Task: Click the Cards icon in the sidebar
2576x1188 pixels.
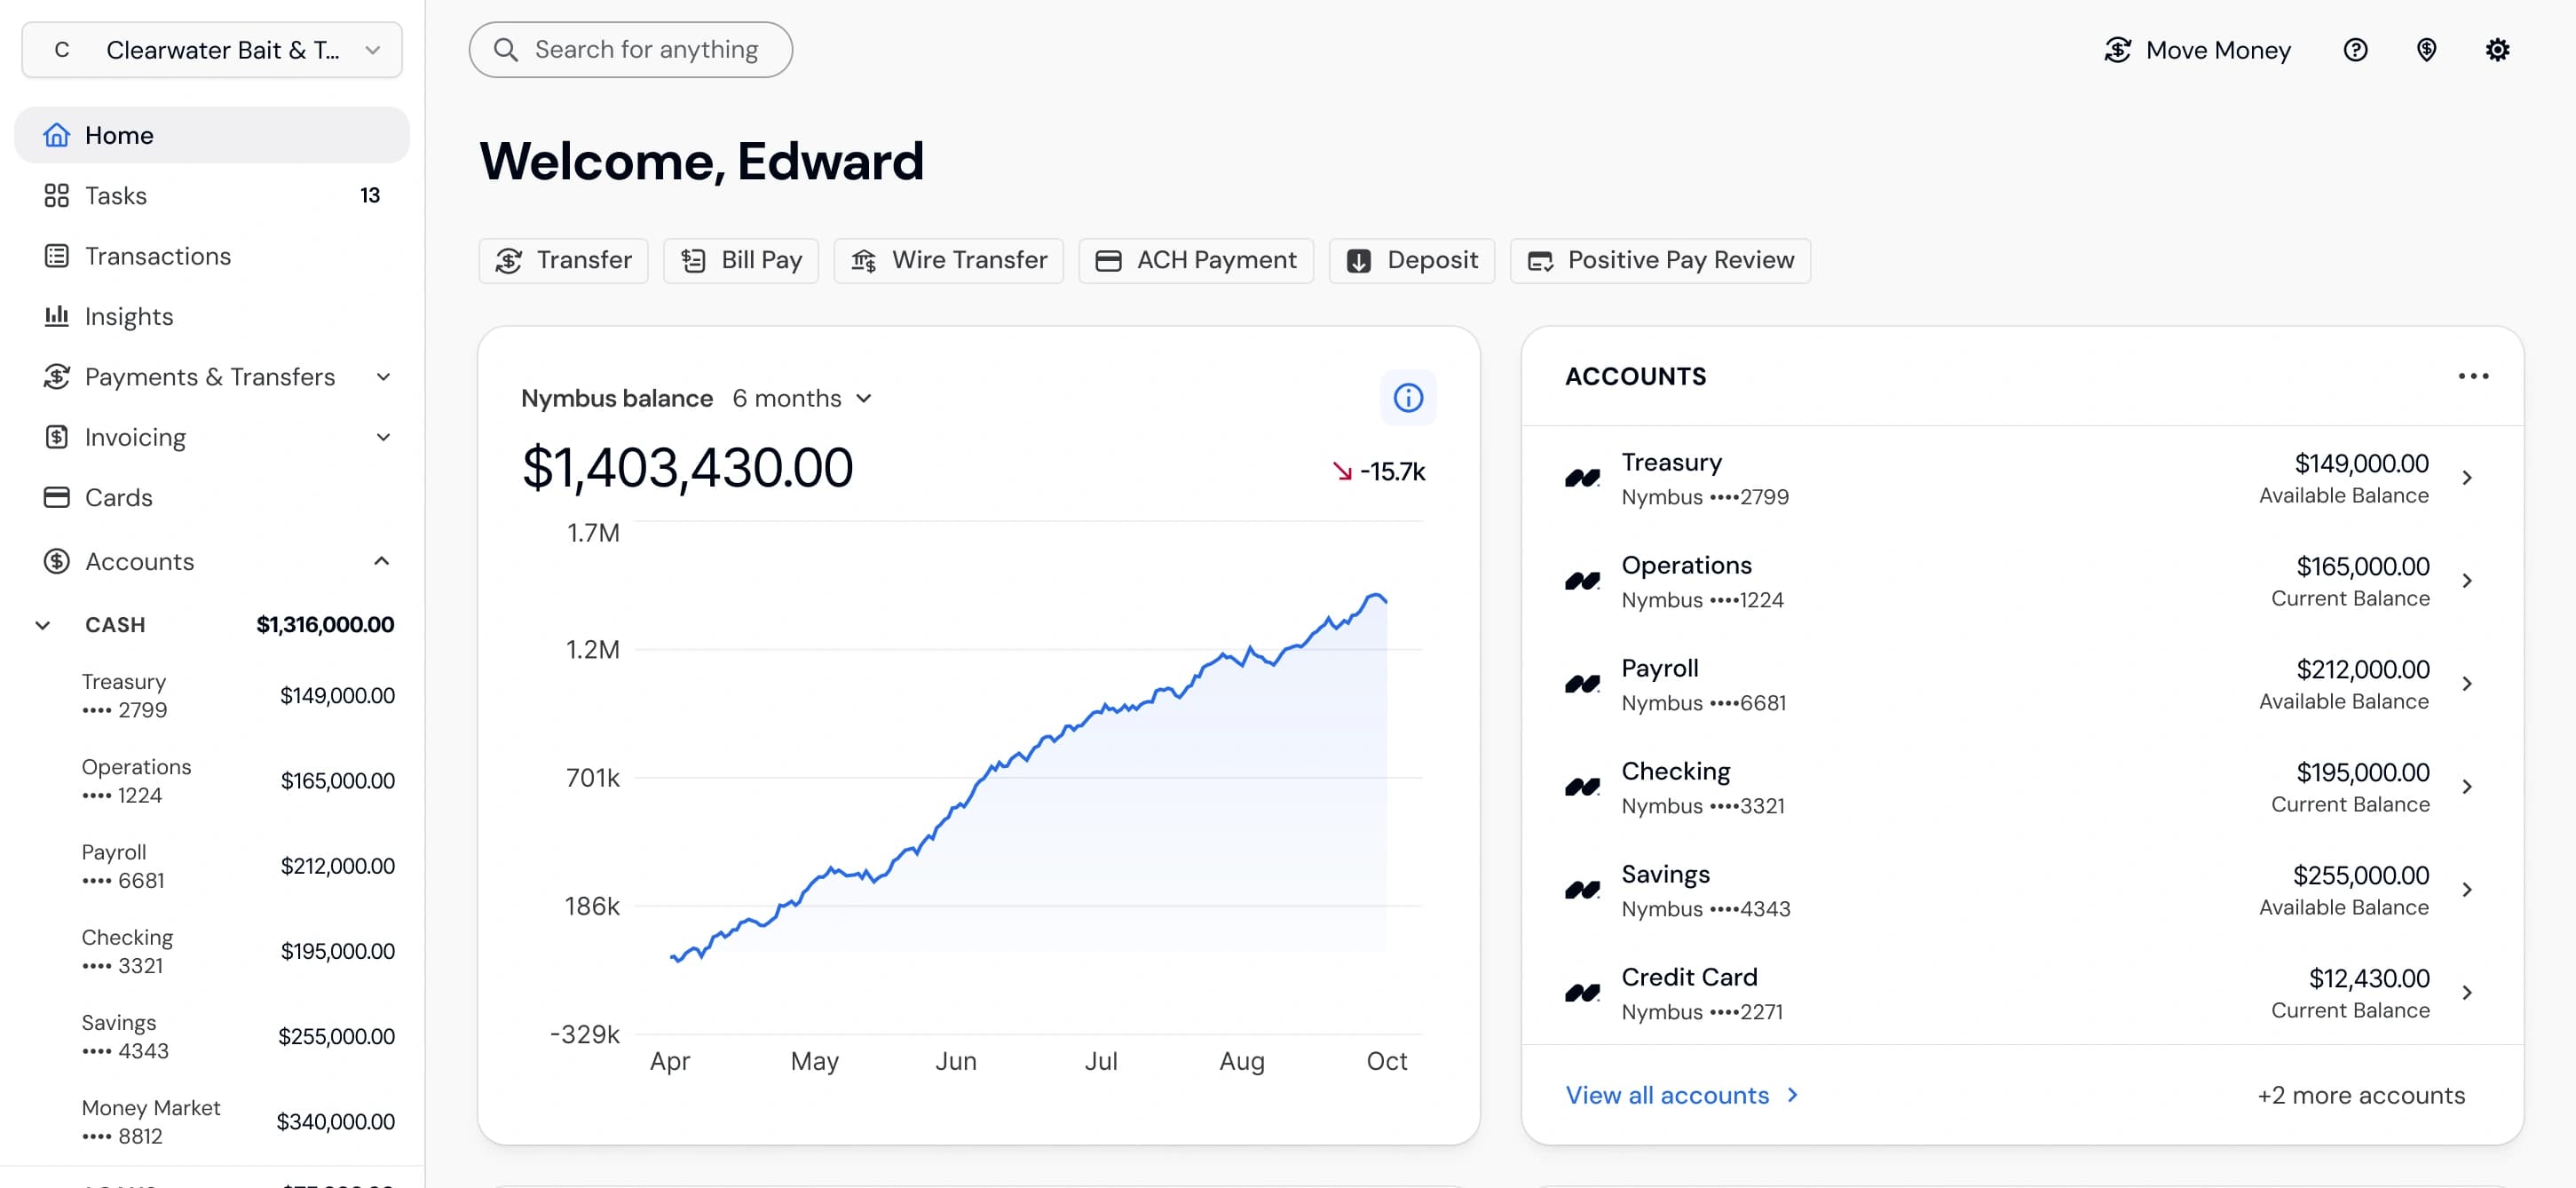Action: (x=57, y=497)
